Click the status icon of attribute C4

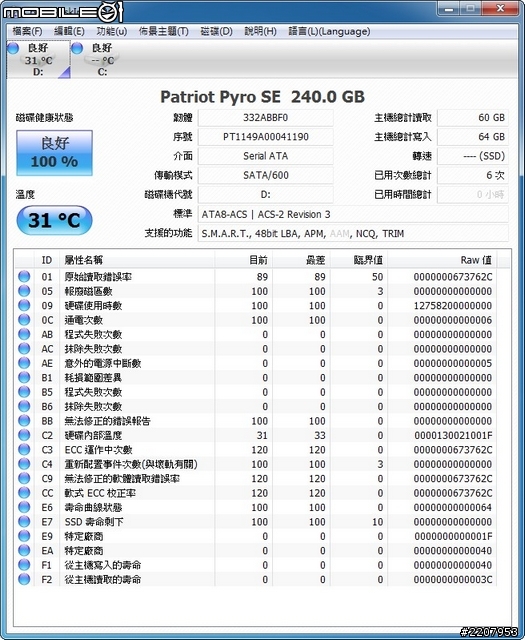24,464
